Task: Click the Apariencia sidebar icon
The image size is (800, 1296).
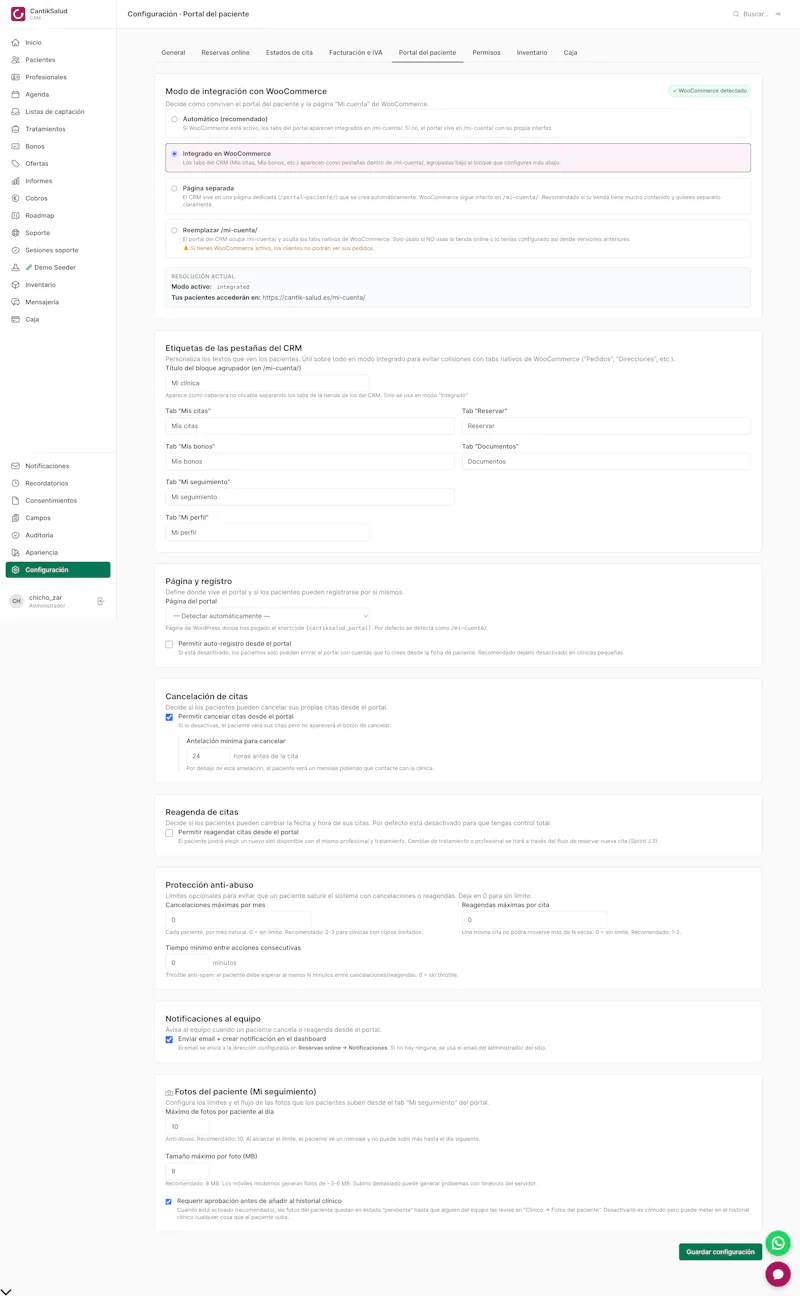Action: click(16, 553)
